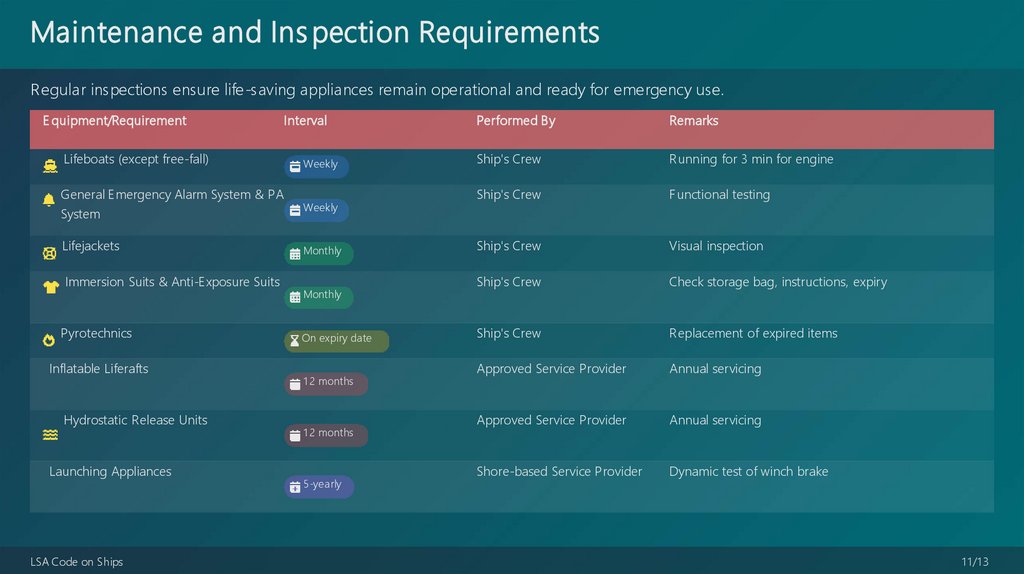1024x574 pixels.
Task: Click the Equipment/Requirement column header
Action: coord(114,121)
